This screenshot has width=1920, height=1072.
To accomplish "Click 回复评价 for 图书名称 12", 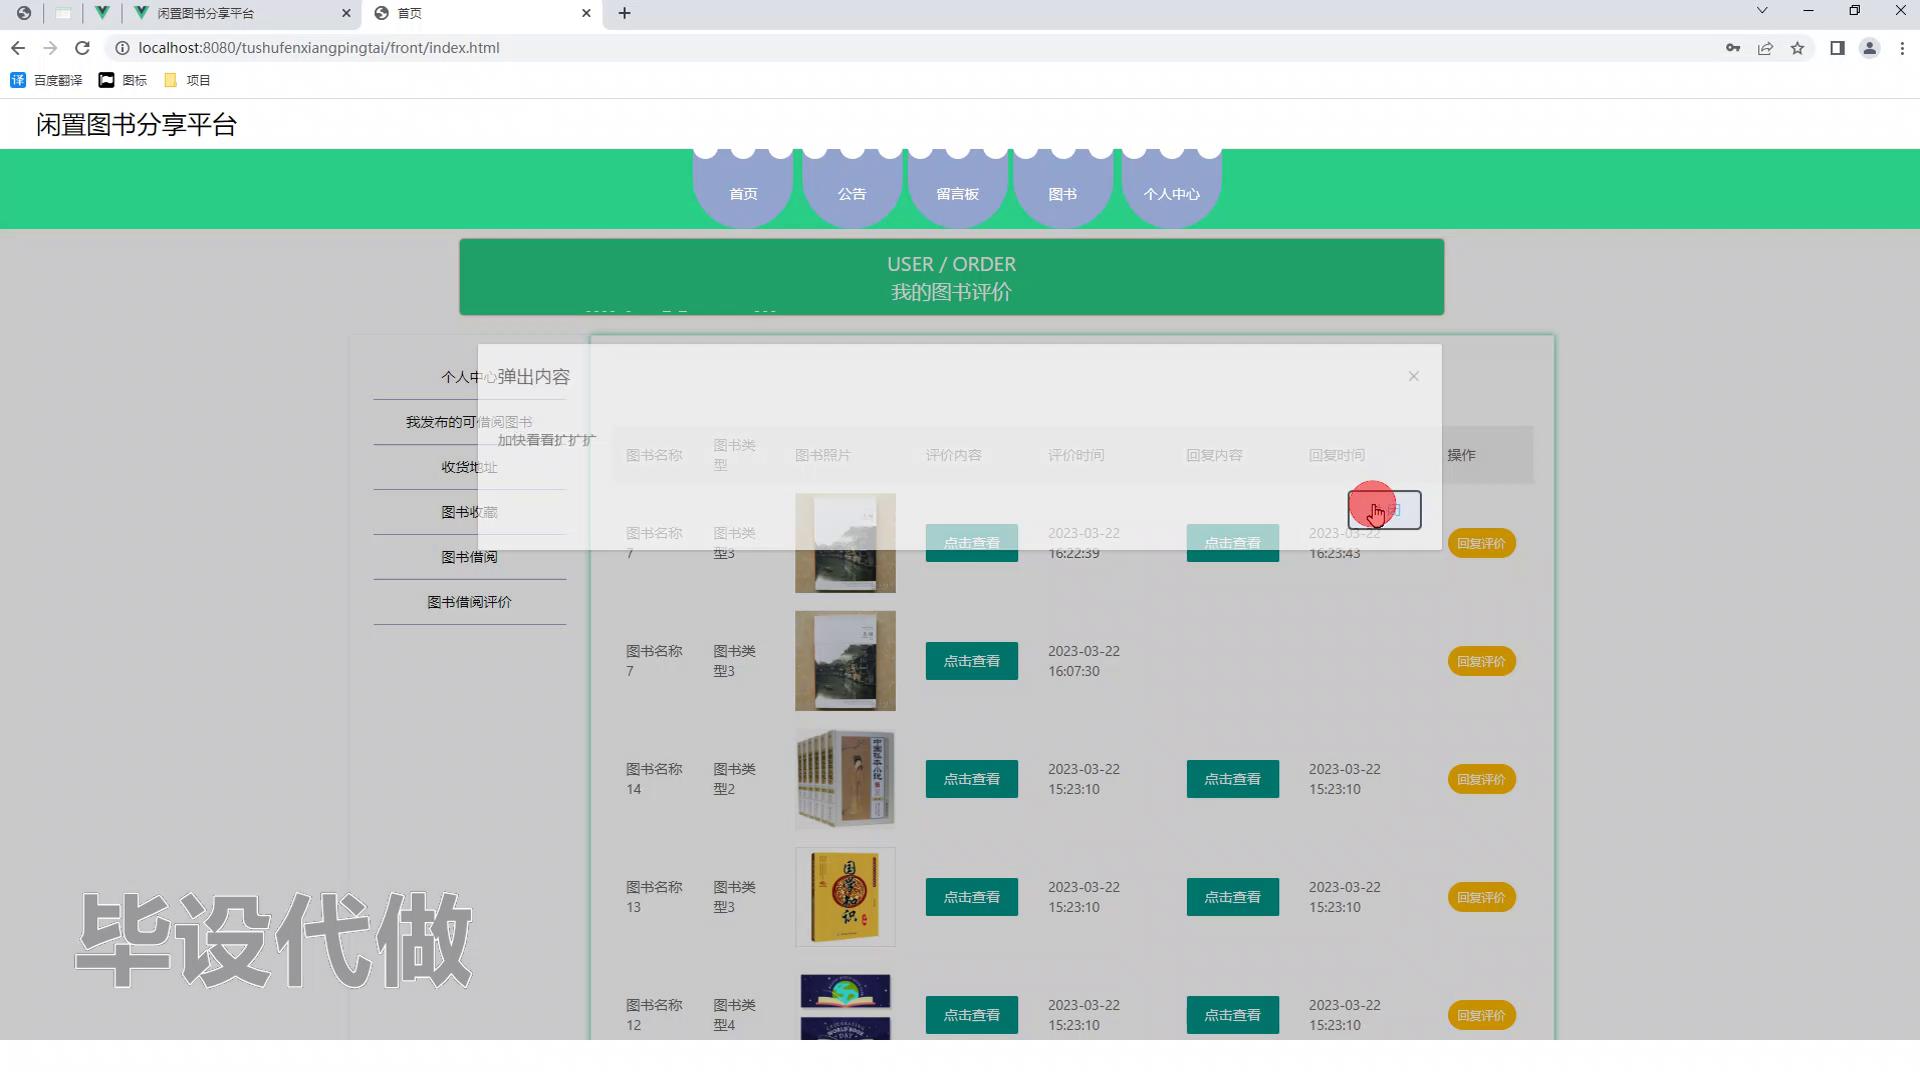I will pos(1481,1015).
